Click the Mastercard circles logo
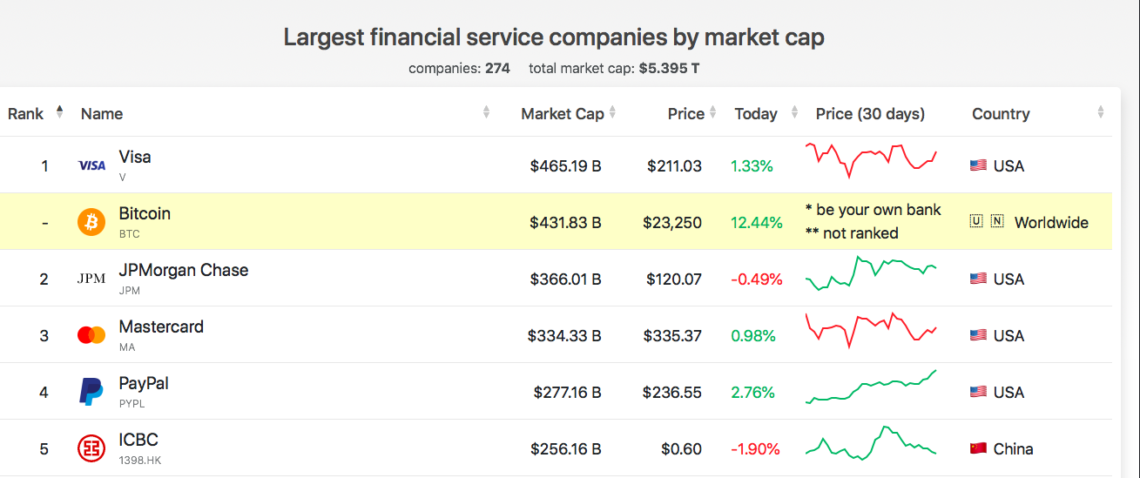The height and width of the screenshot is (478, 1140). (91, 336)
